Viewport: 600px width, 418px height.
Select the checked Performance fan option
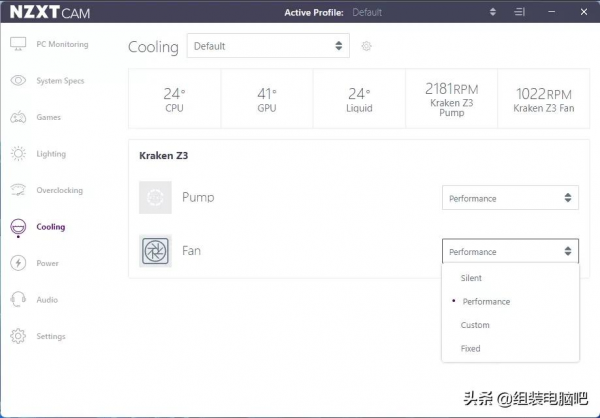click(x=486, y=301)
